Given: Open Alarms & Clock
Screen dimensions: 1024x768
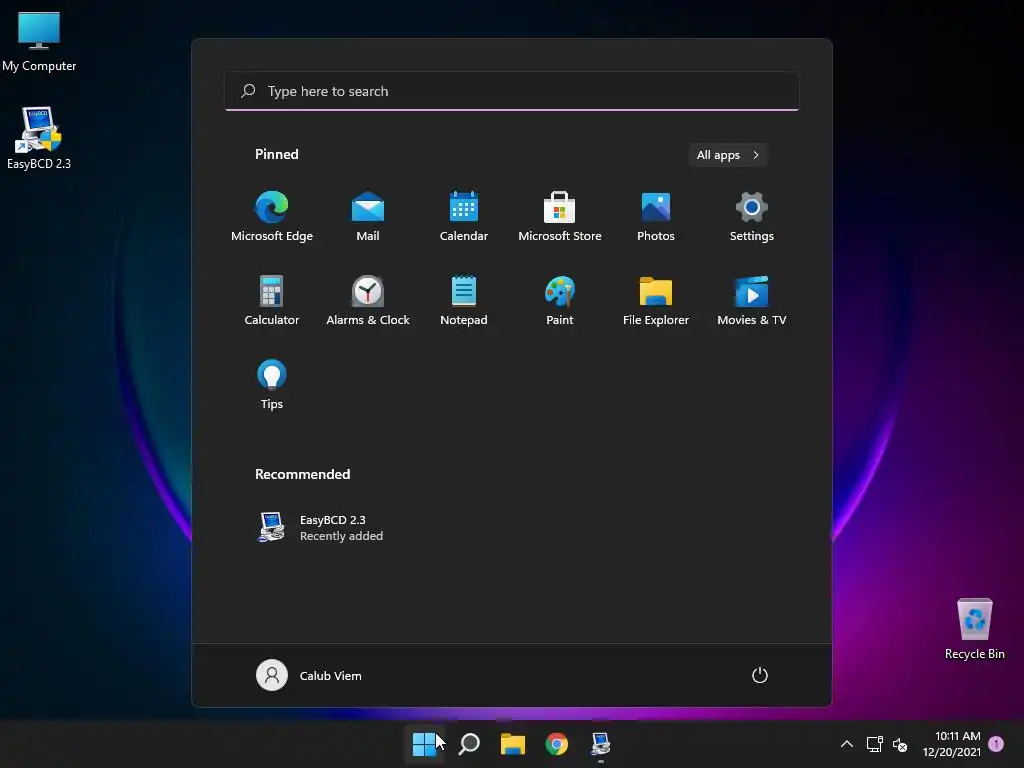Looking at the screenshot, I should [x=368, y=300].
